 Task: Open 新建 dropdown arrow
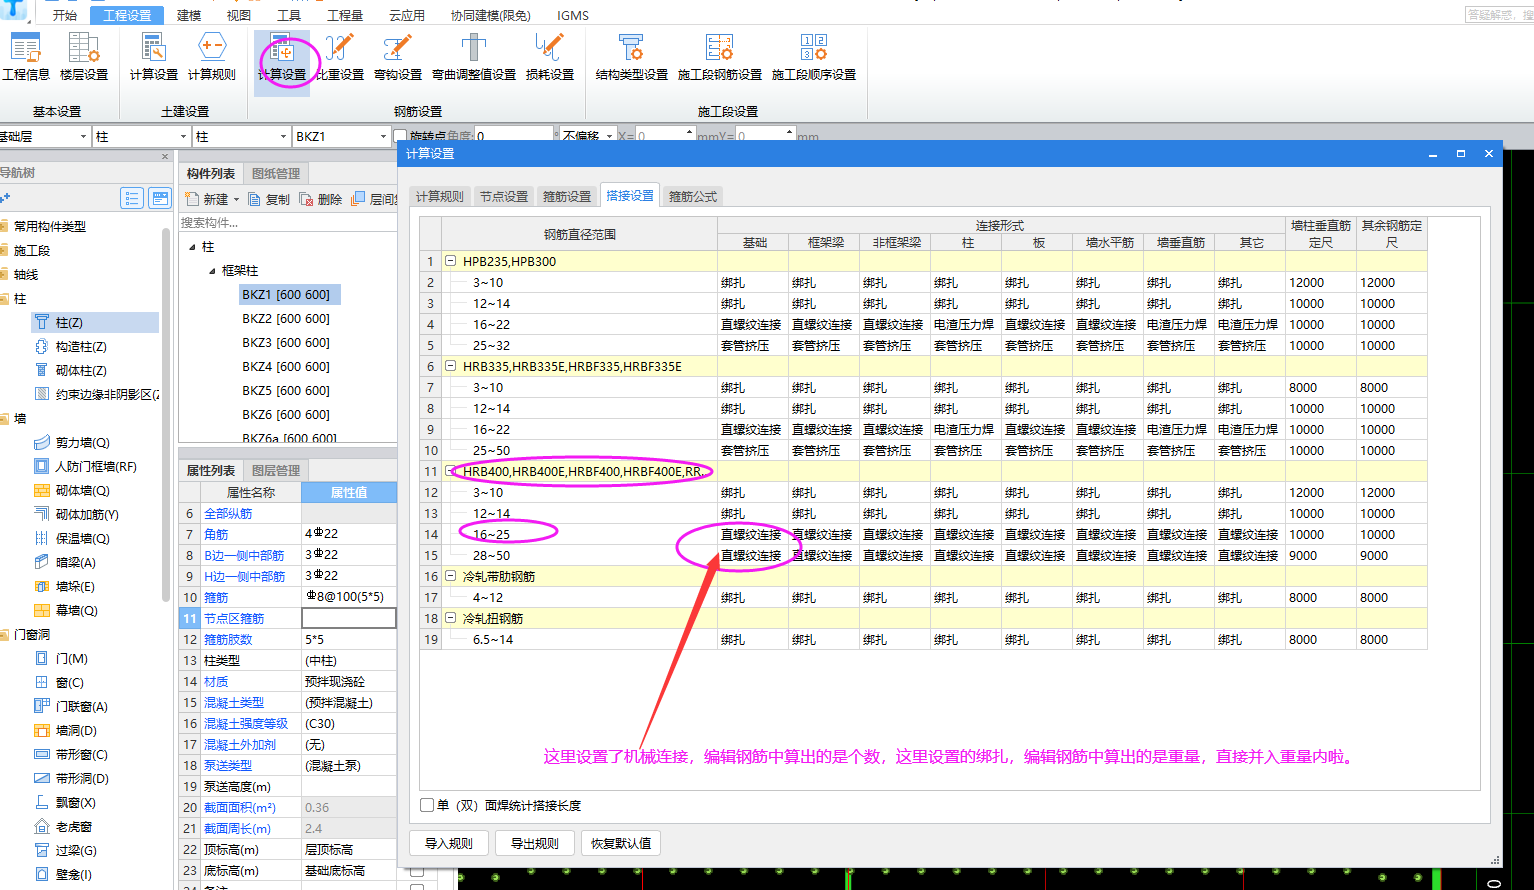[236, 200]
